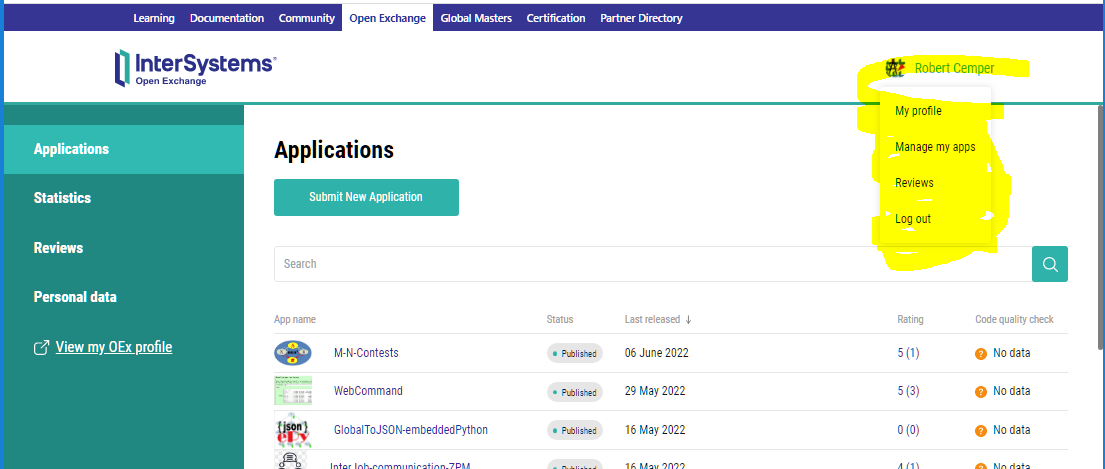Select Applications in the left sidebar
Screen dimensions: 1105x469
click(123, 149)
